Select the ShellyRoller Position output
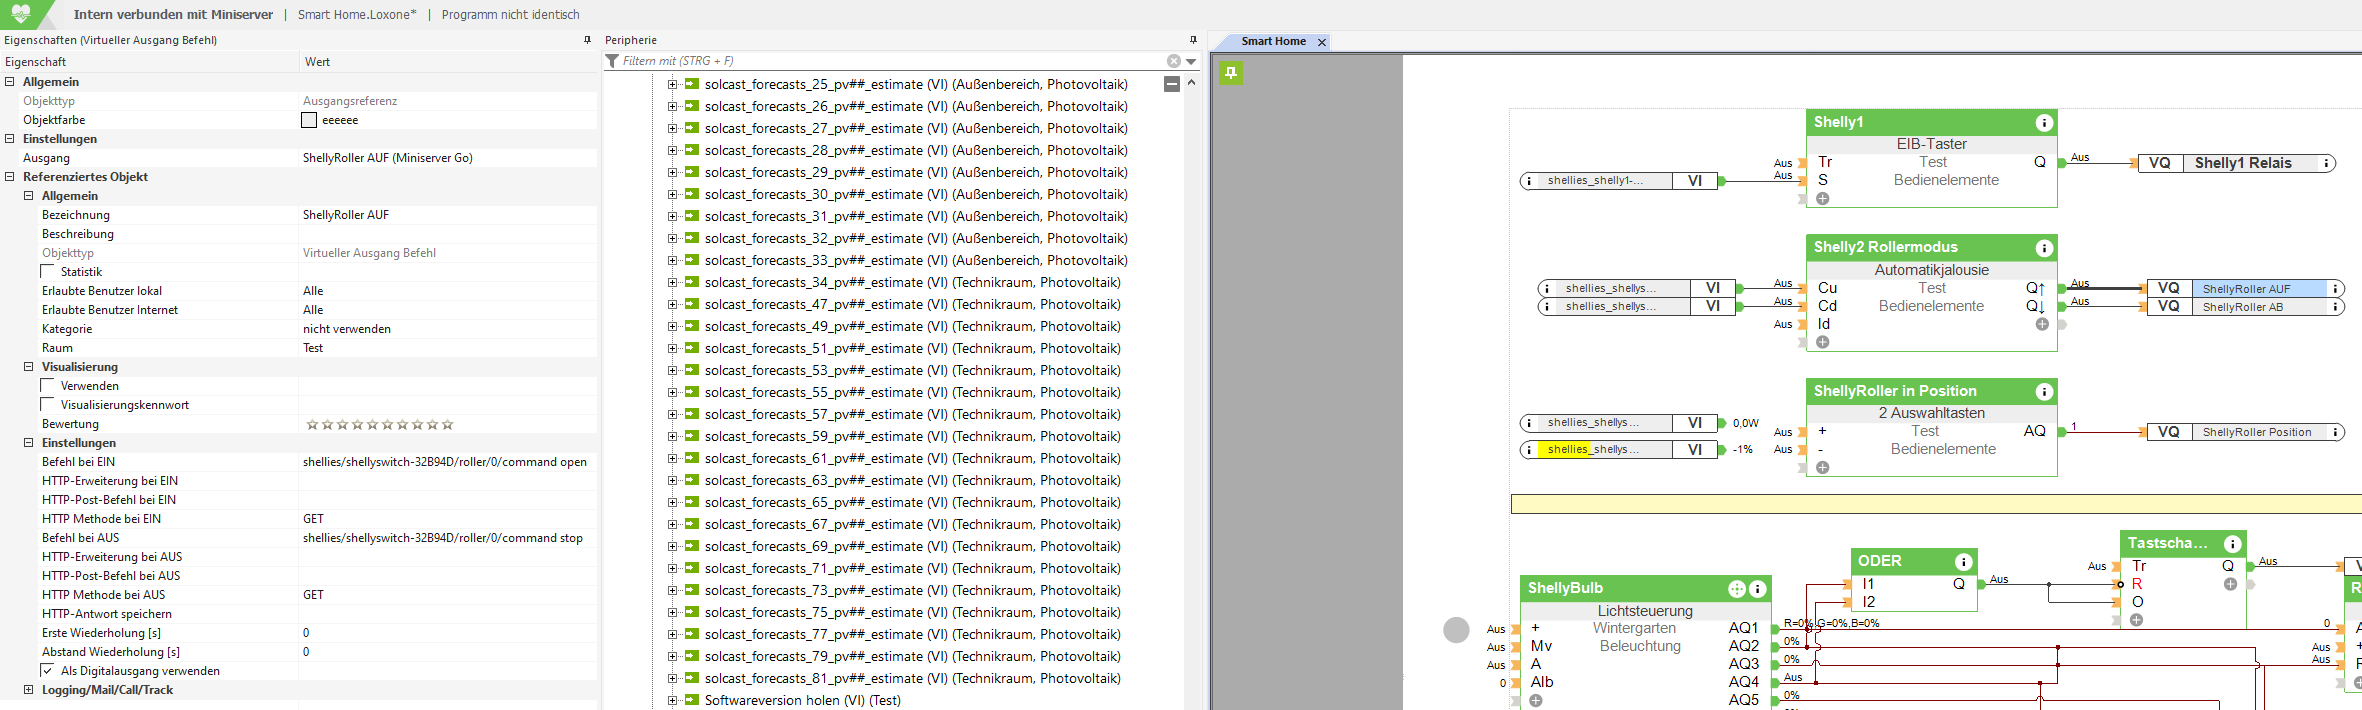 coord(2244,432)
